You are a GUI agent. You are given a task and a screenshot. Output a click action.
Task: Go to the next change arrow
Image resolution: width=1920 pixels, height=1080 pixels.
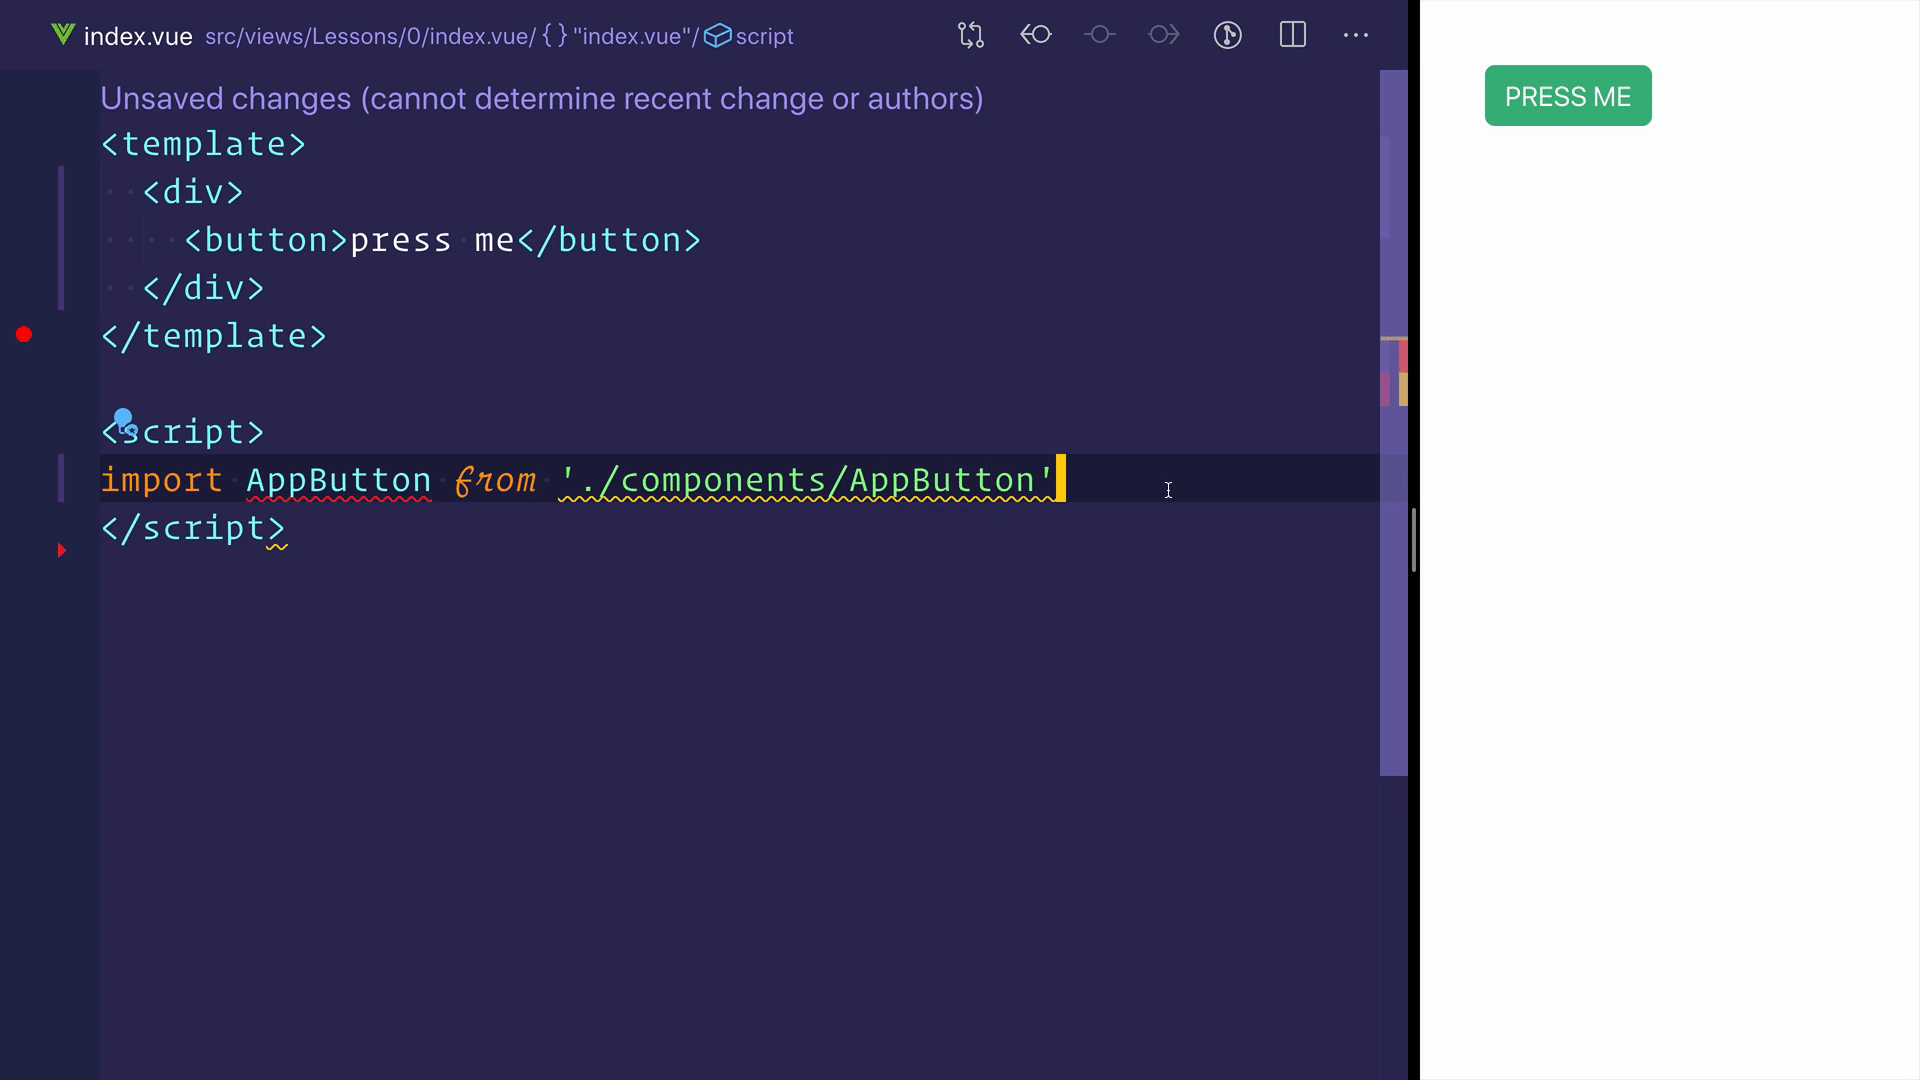pos(1163,35)
